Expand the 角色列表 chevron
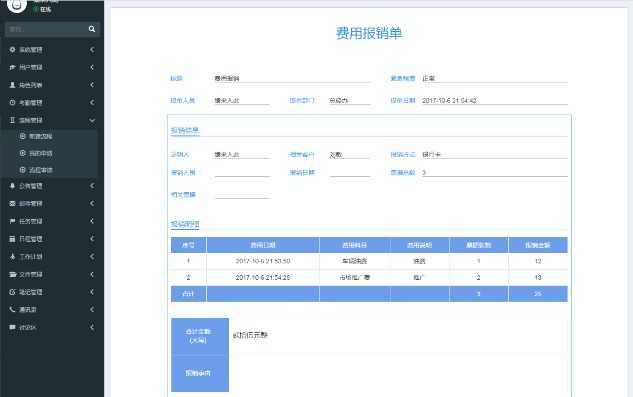 pos(92,85)
